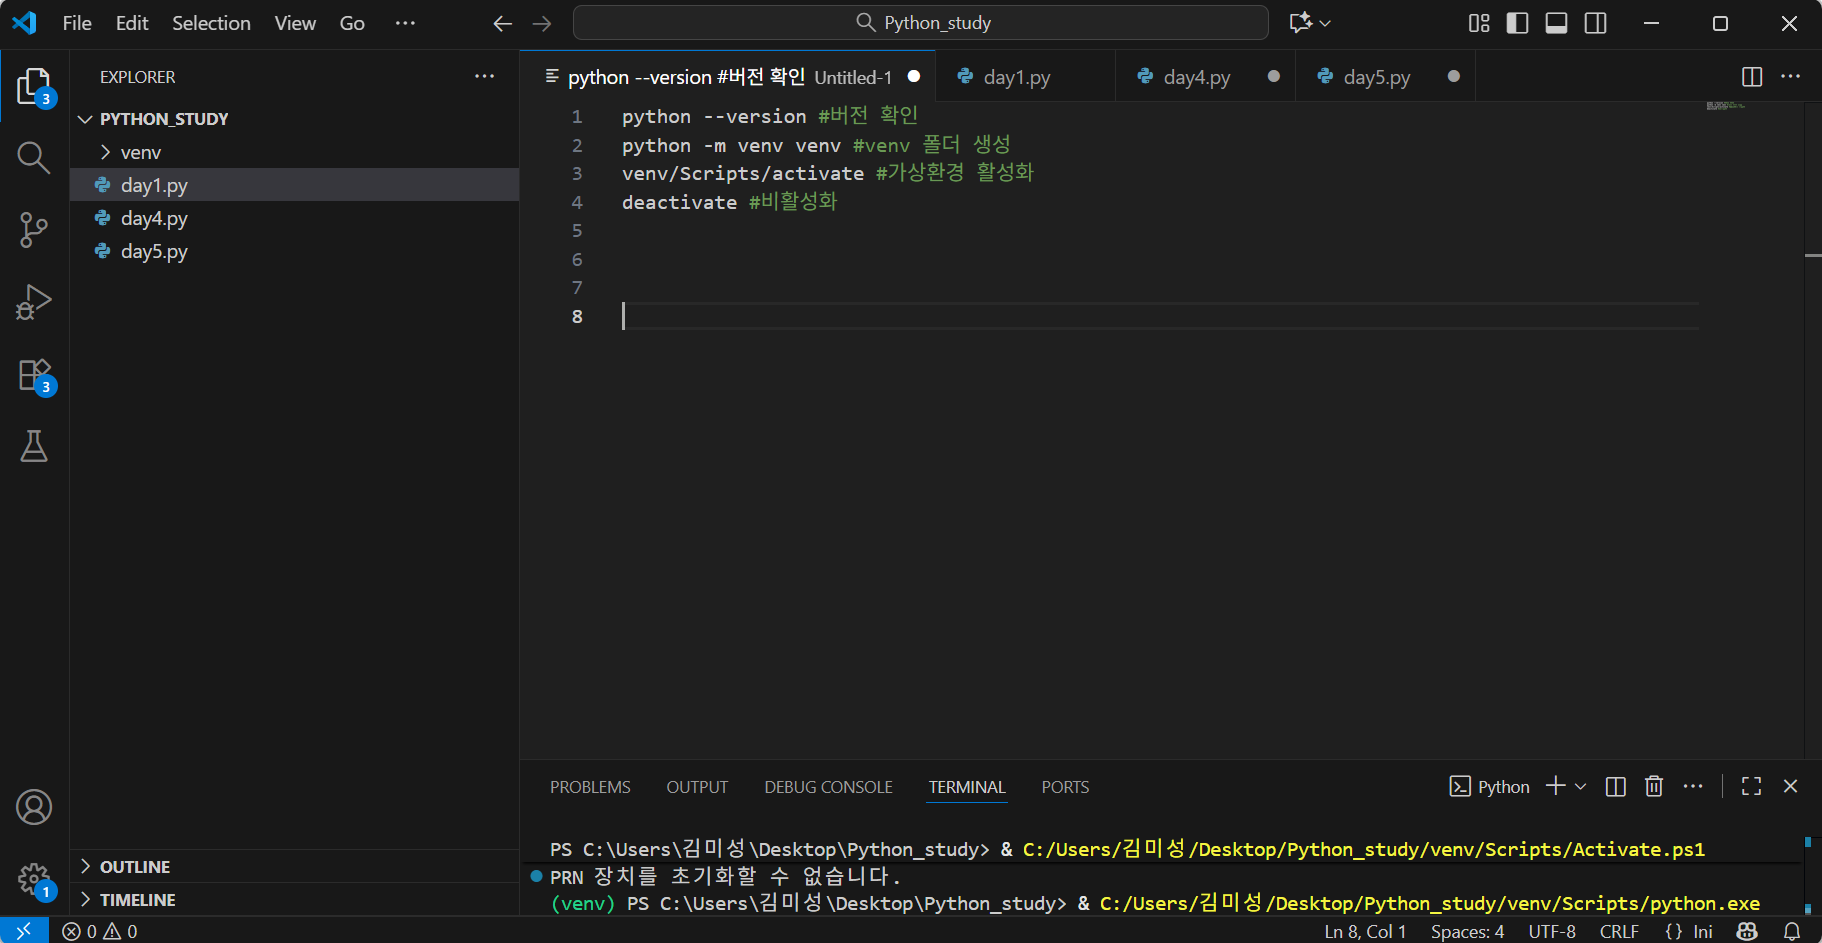
Task: Change indentation via Spaces: 4
Action: coord(1467,931)
